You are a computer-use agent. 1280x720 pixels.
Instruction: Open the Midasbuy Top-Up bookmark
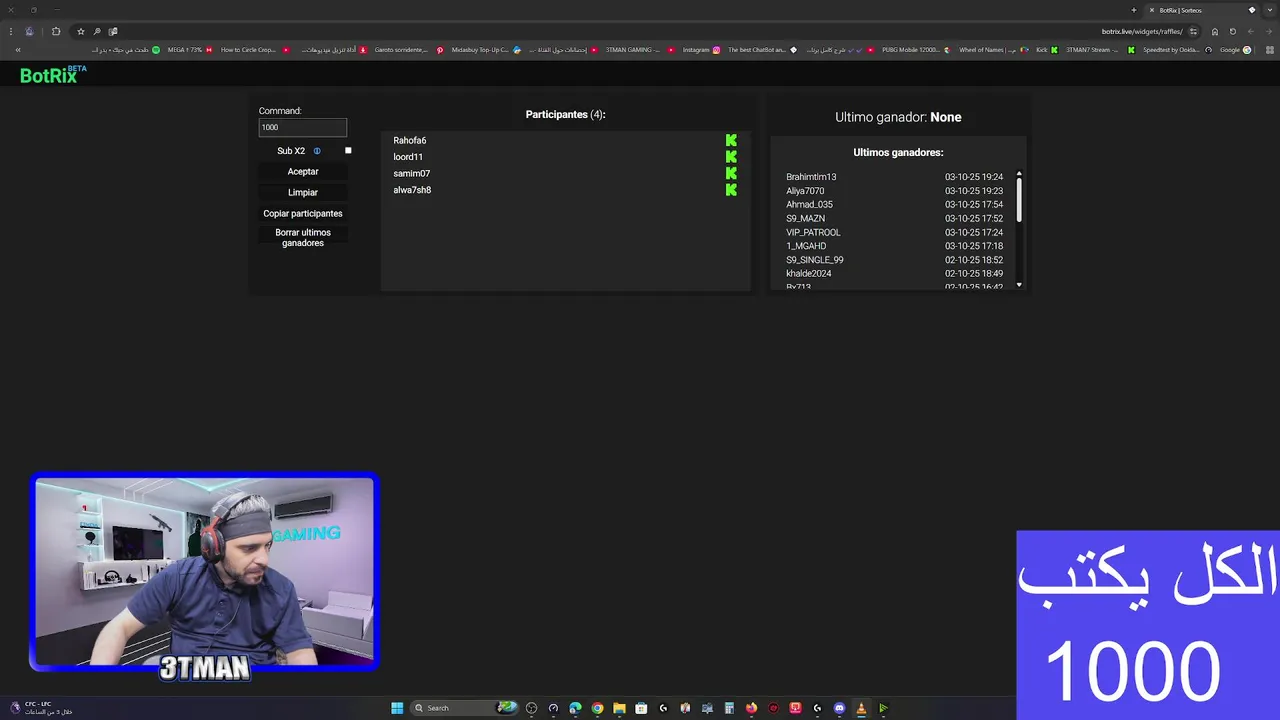pyautogui.click(x=486, y=50)
